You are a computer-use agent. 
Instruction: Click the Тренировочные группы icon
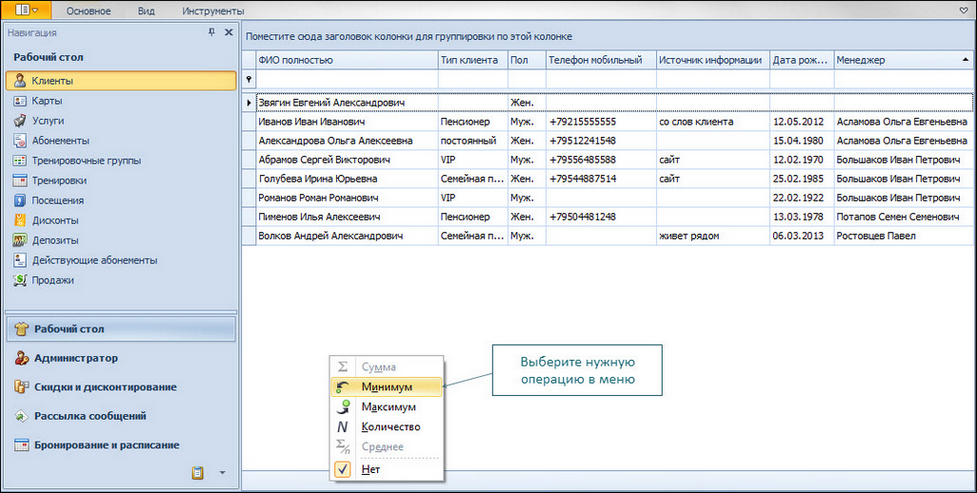(20, 161)
